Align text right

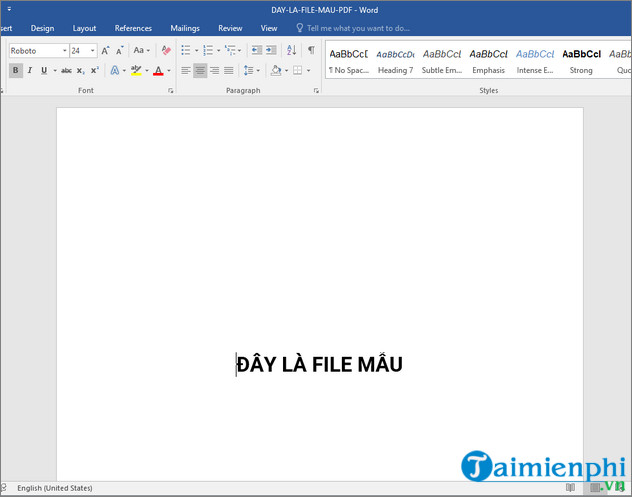214,71
